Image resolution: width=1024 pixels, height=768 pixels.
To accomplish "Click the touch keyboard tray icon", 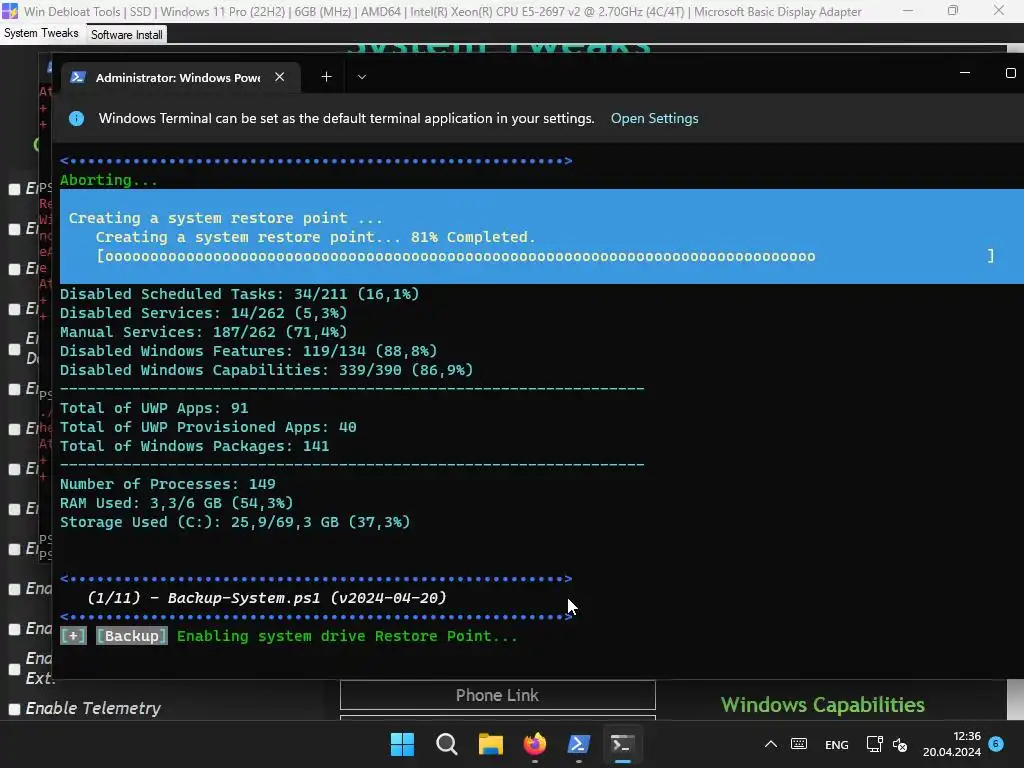I will pos(799,744).
